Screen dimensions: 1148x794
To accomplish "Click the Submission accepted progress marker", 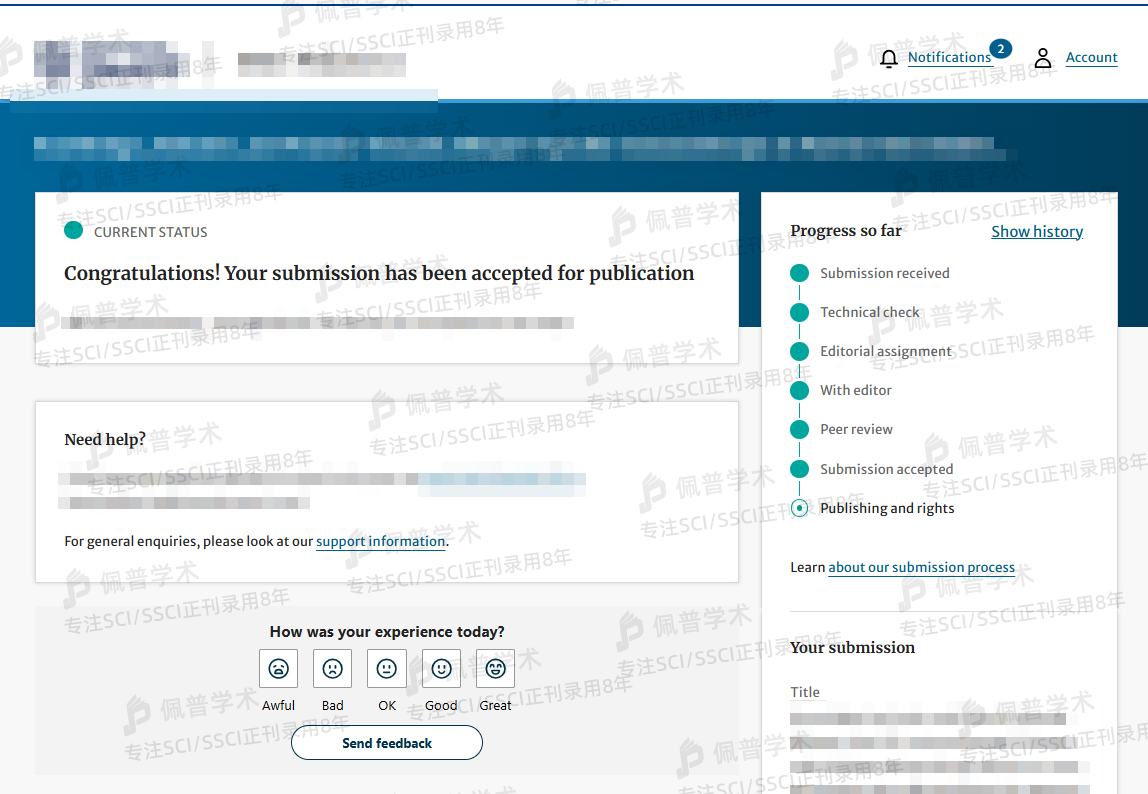I will pyautogui.click(x=799, y=469).
